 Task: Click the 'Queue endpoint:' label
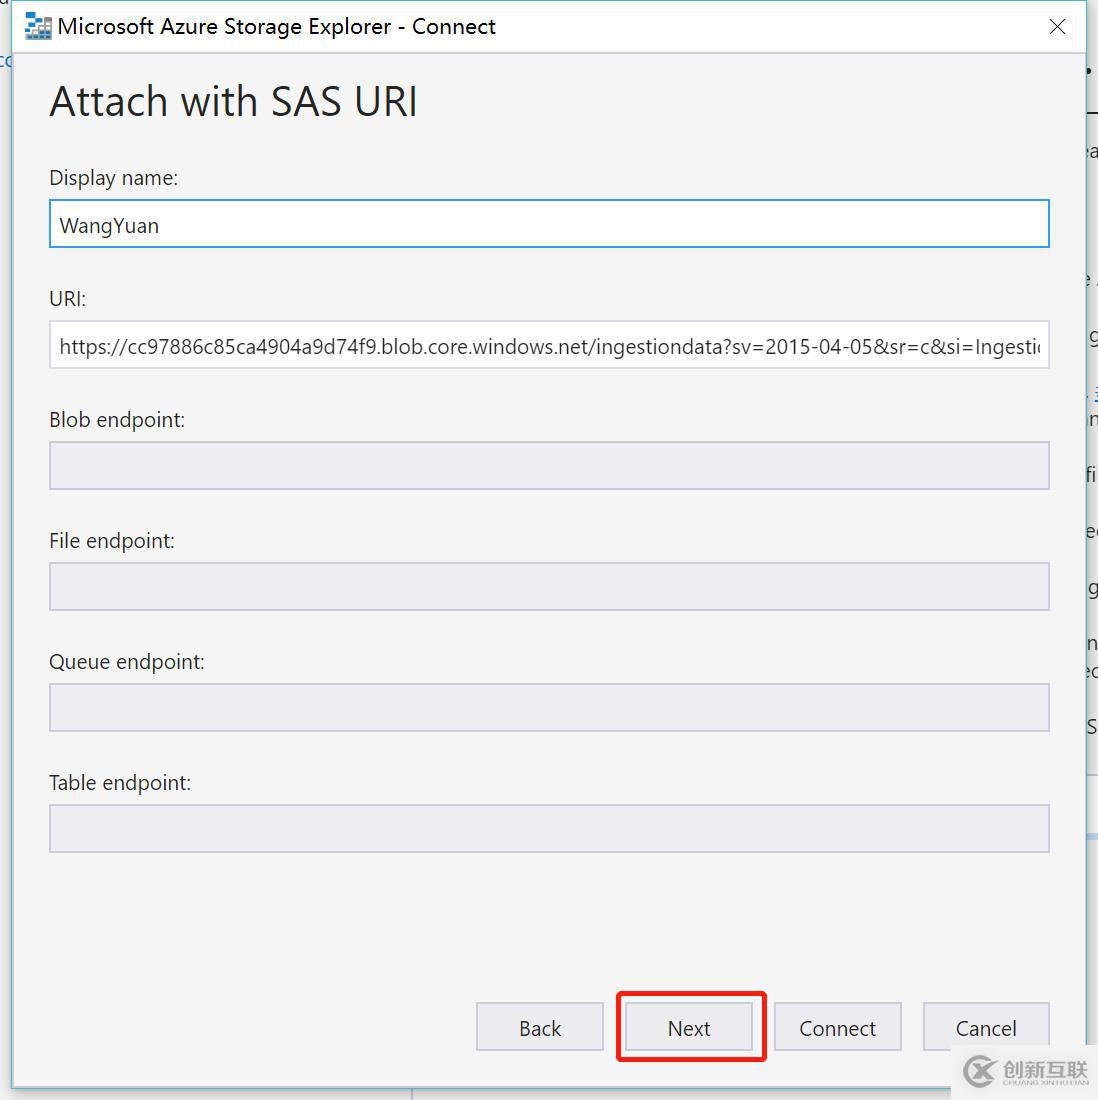[x=127, y=662]
